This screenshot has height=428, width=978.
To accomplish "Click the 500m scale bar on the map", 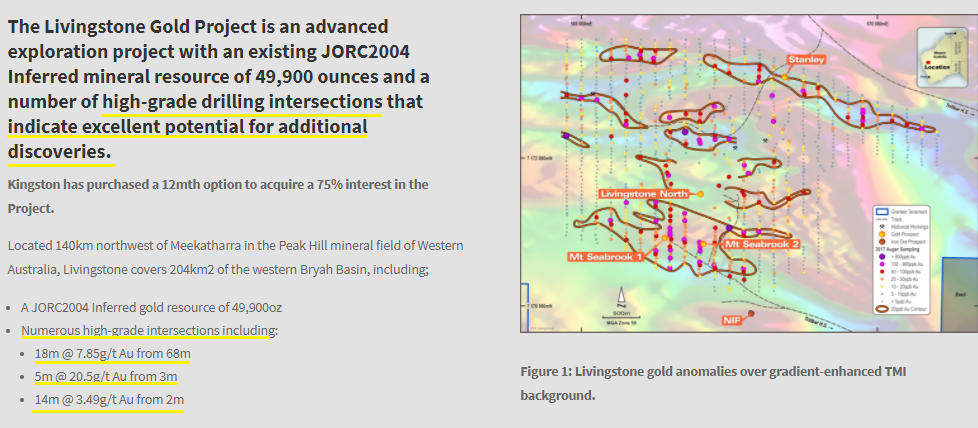I will coord(621,313).
